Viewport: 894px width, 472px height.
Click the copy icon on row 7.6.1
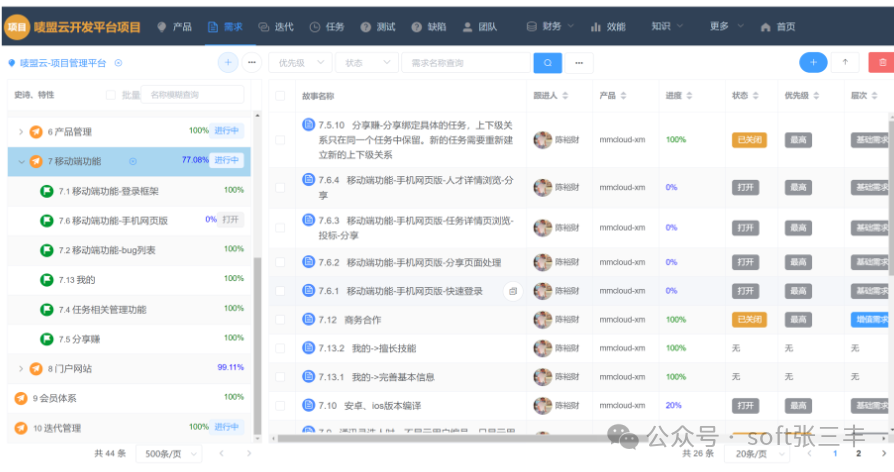(x=512, y=291)
